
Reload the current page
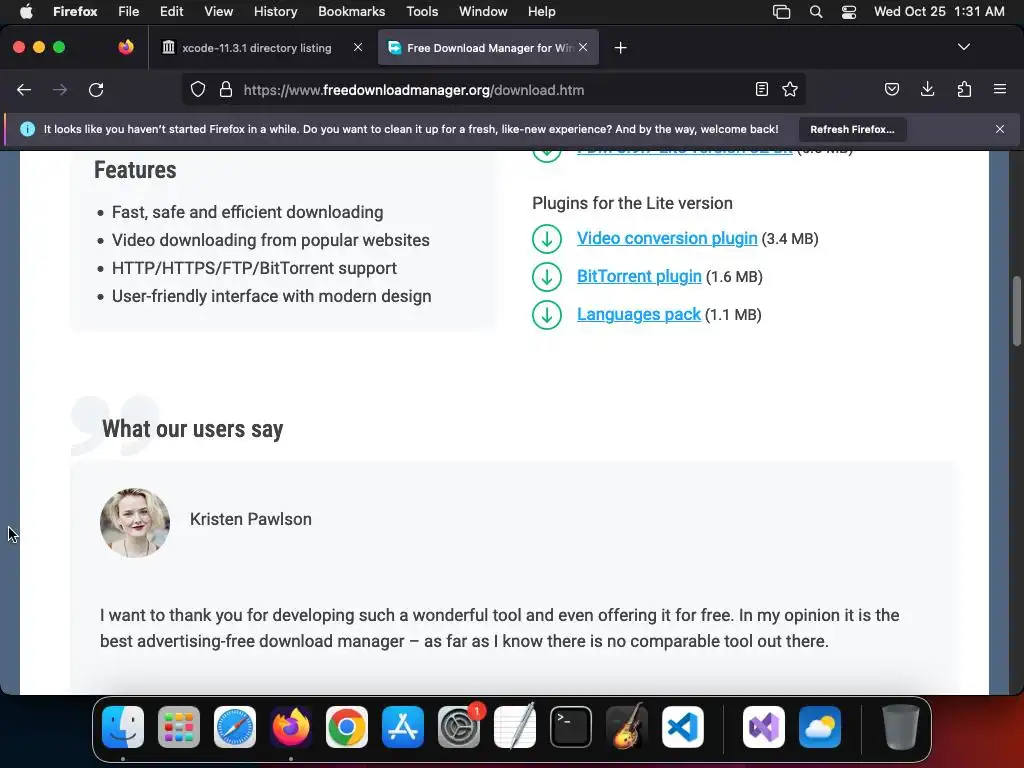[96, 90]
